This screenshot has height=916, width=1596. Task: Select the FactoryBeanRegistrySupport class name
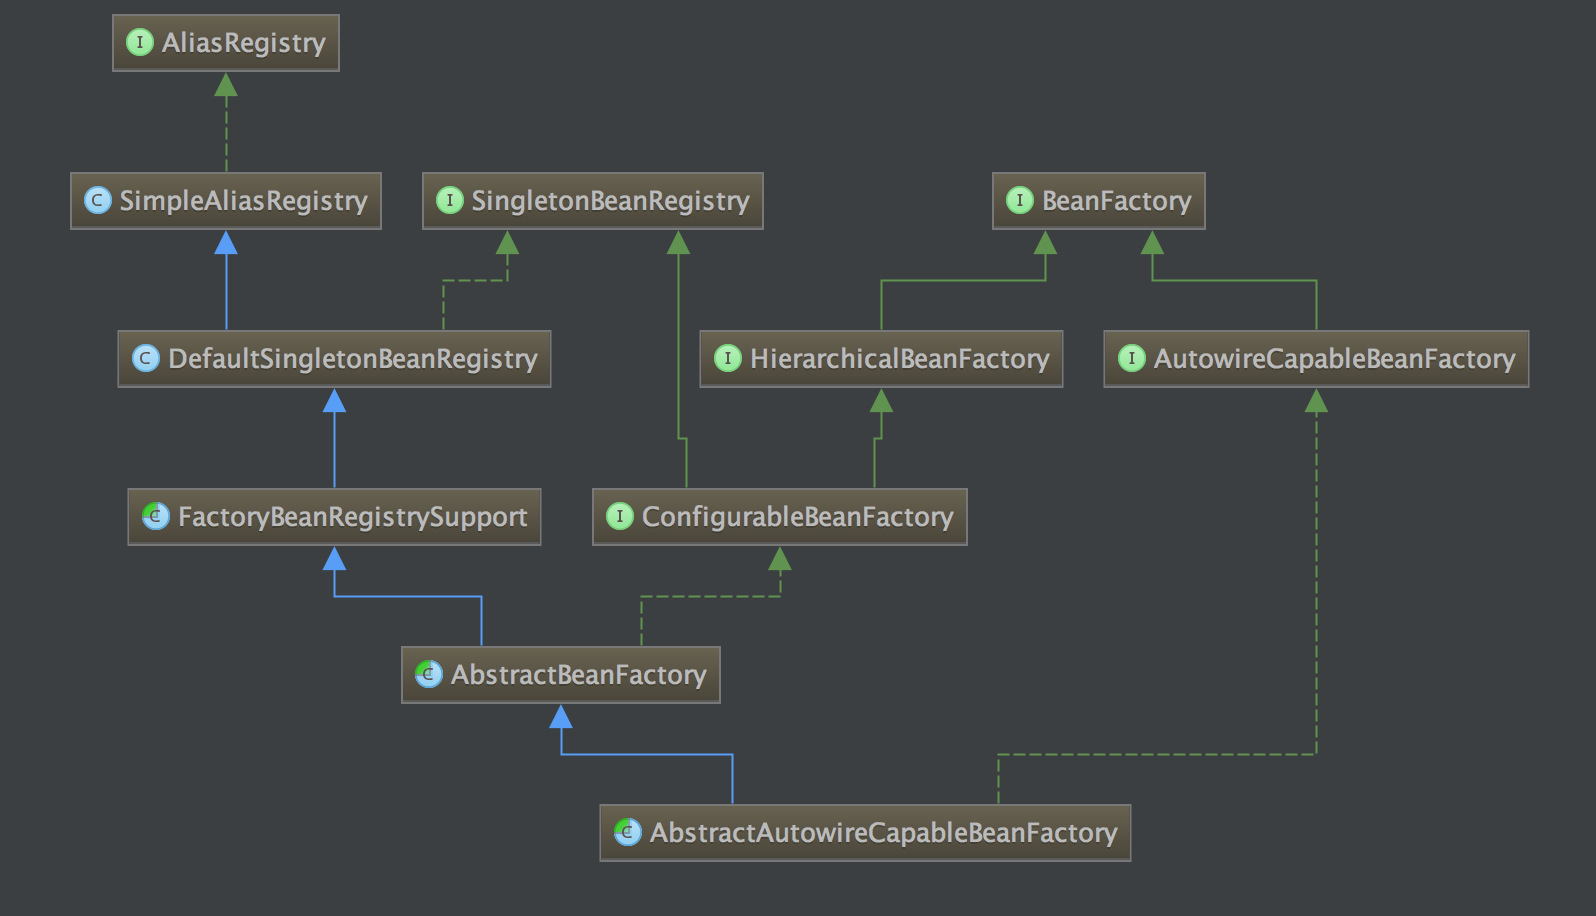click(x=352, y=517)
